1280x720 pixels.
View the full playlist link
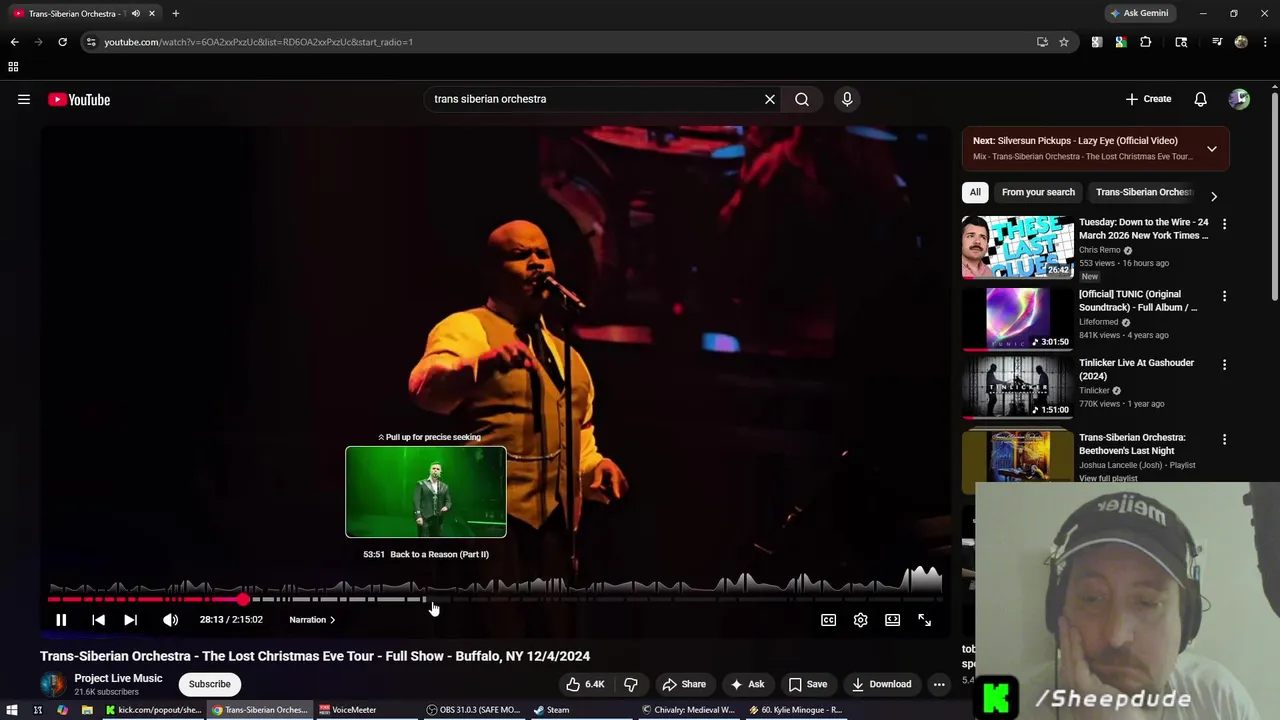pos(1108,478)
